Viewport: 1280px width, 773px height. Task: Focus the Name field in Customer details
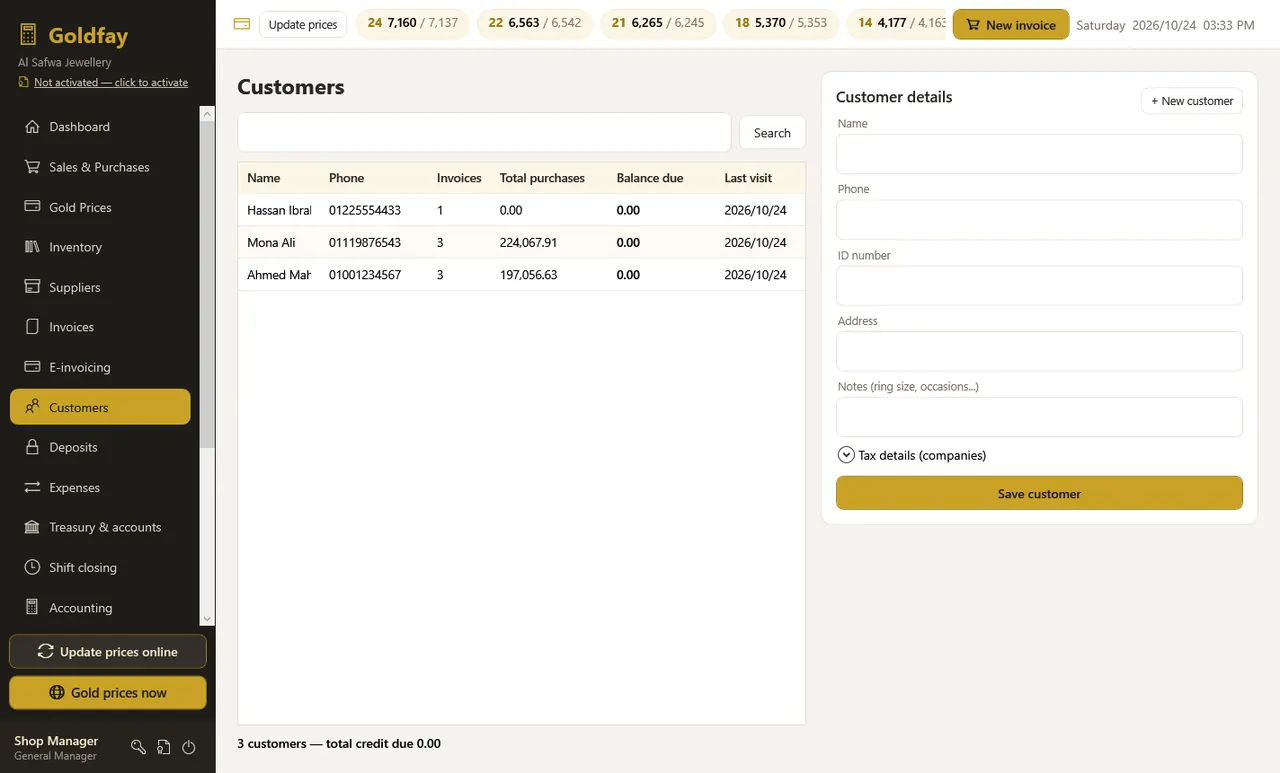pos(1039,154)
